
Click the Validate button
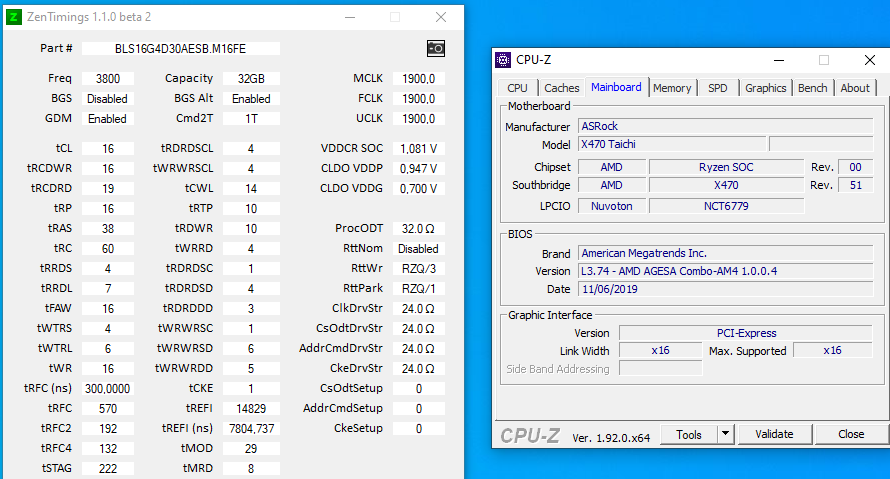774,434
